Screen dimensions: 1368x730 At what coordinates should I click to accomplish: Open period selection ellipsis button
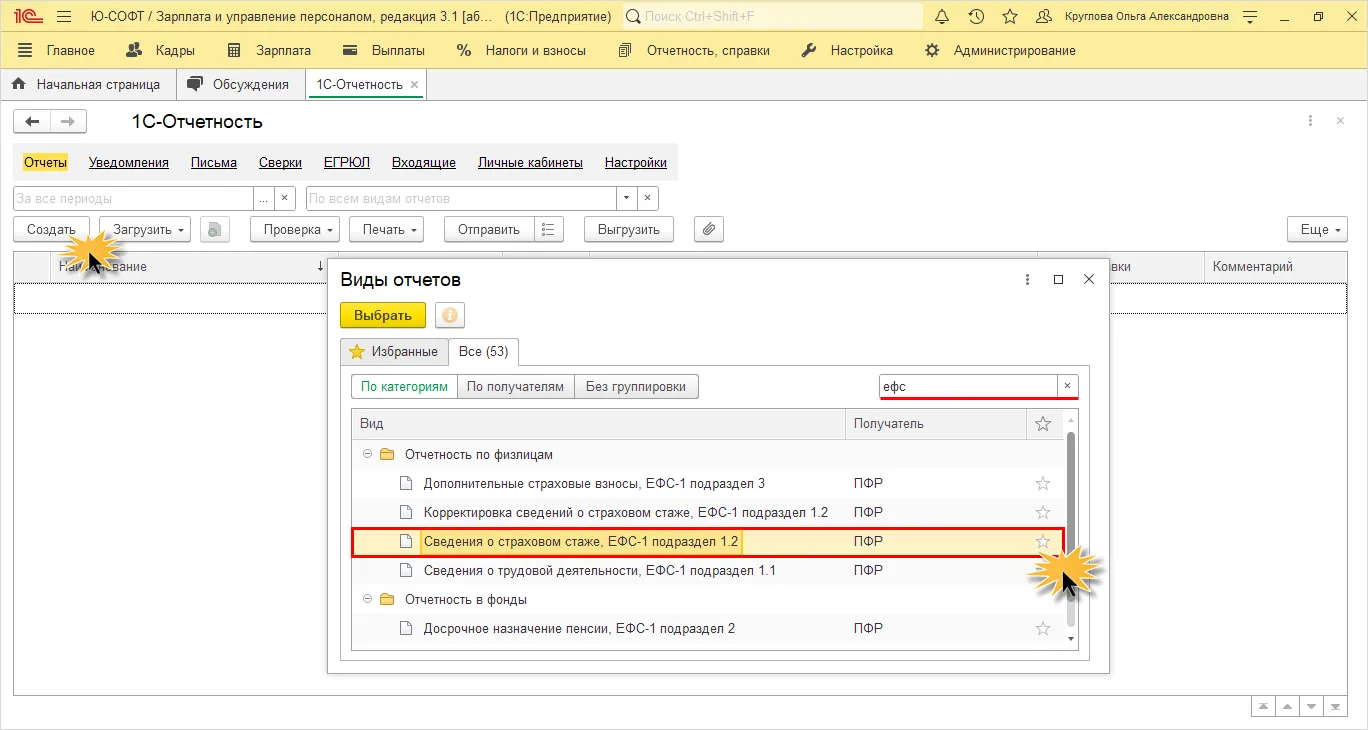tap(264, 198)
